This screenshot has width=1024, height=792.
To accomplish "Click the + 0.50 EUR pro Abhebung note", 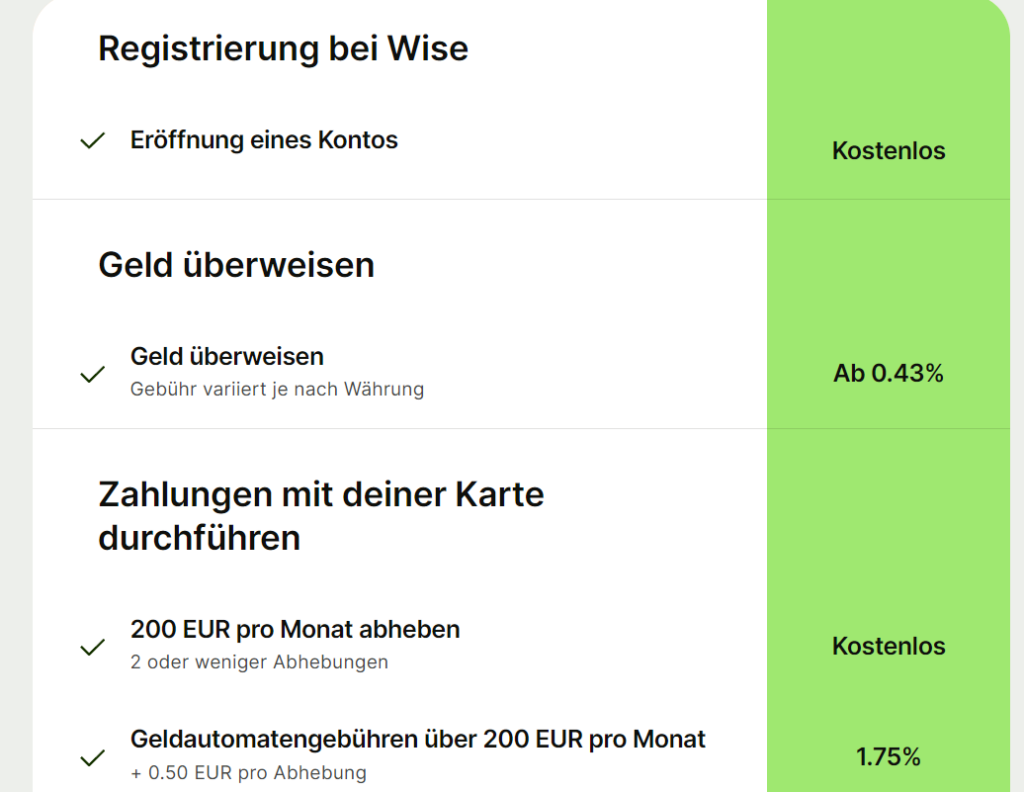I will click(x=248, y=772).
